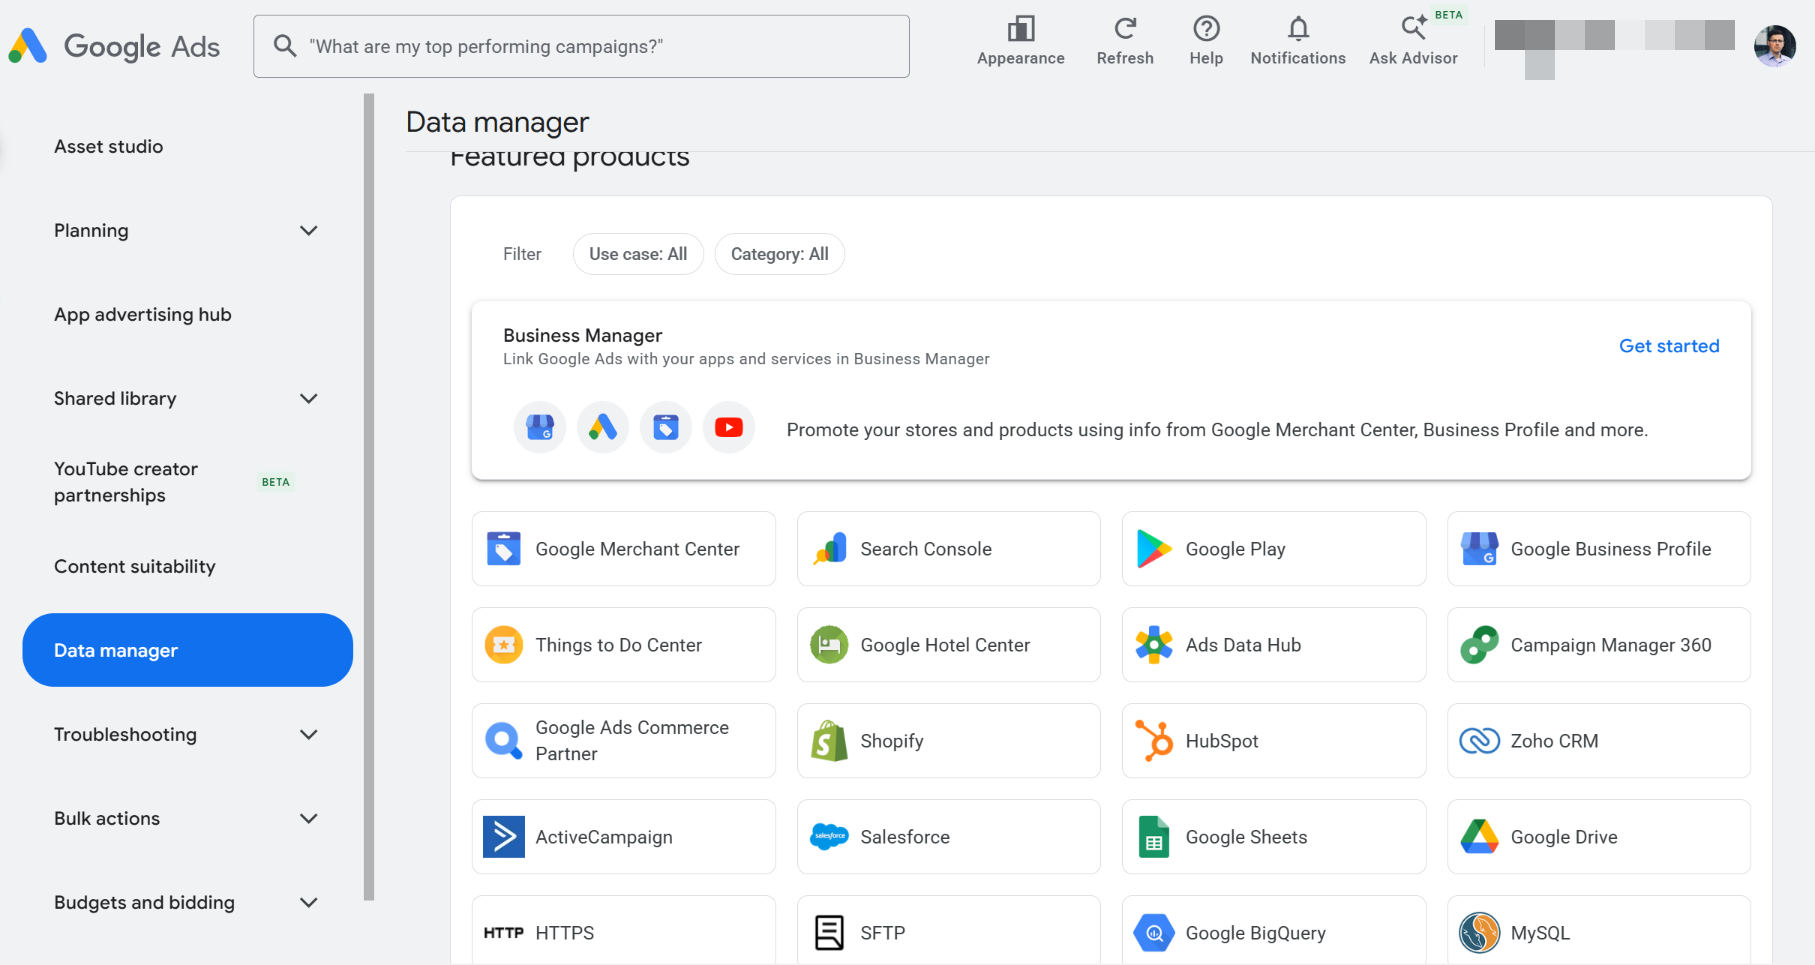Click Google Ads icon in Business Manager card
The width and height of the screenshot is (1815, 965).
[x=603, y=428]
